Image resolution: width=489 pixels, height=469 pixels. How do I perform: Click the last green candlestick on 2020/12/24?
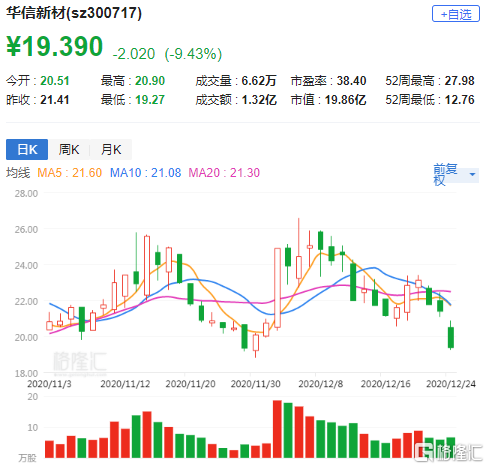(451, 337)
